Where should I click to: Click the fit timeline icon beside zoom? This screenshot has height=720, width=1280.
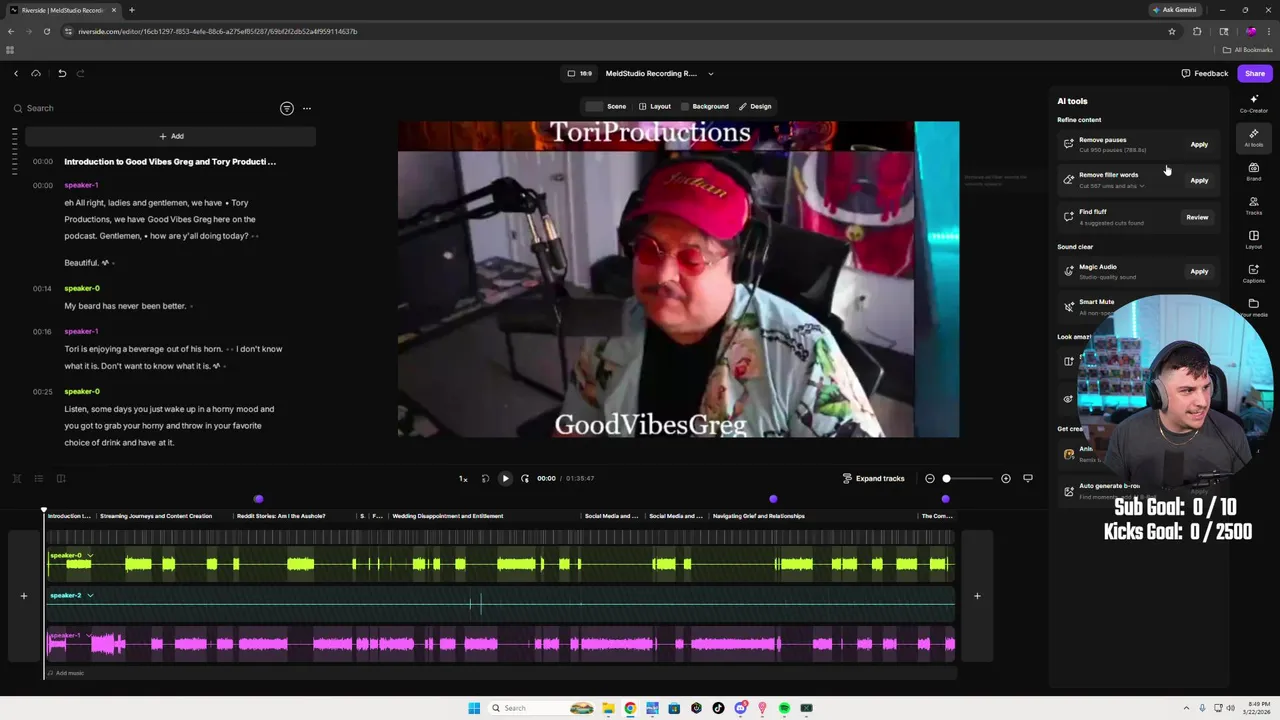[x=1027, y=478]
